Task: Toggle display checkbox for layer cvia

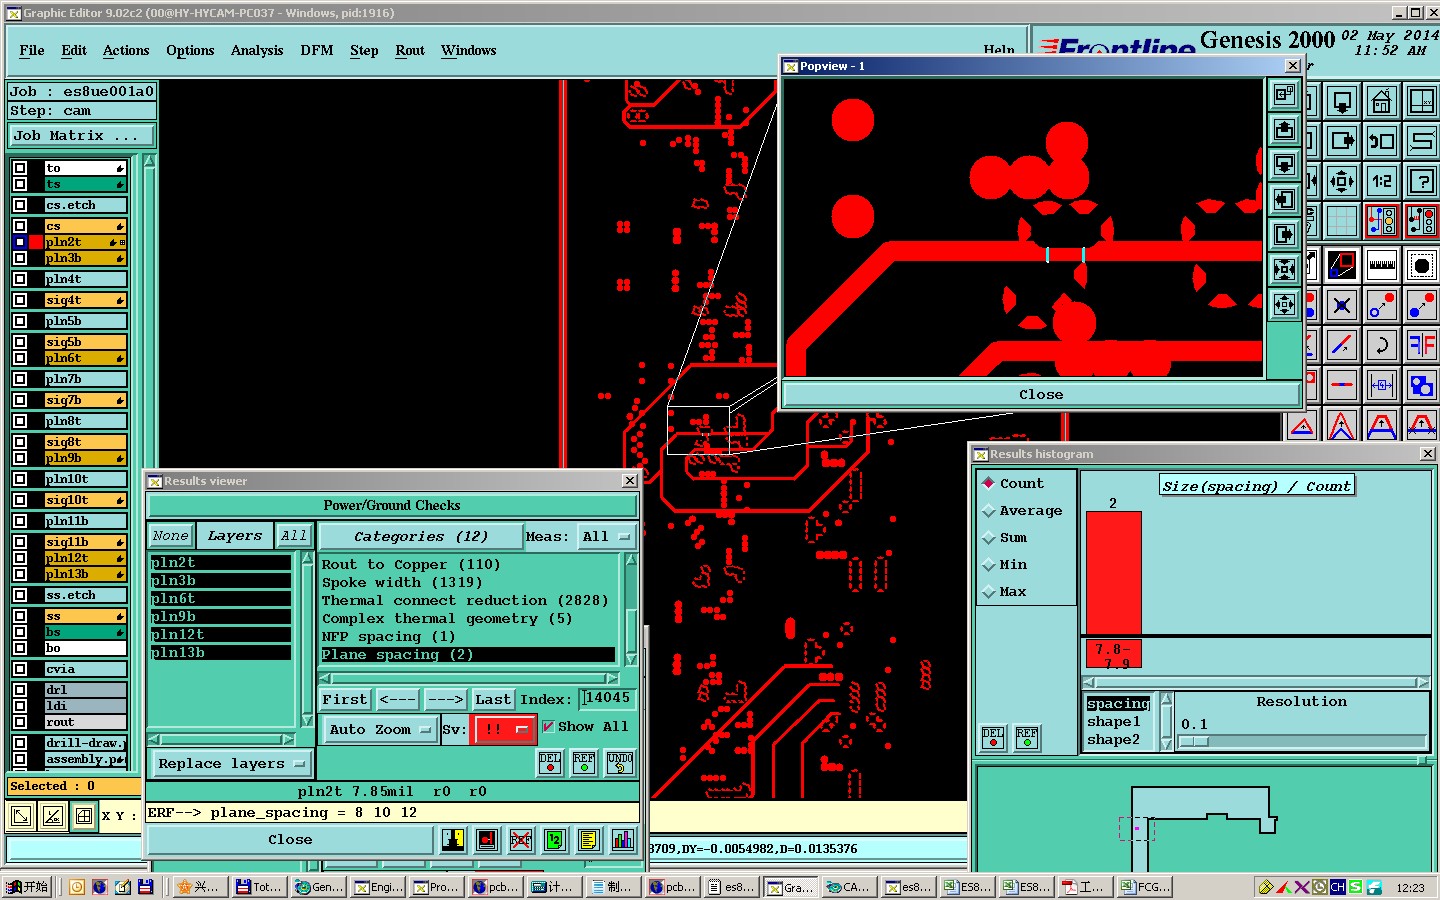Action: pos(20,669)
